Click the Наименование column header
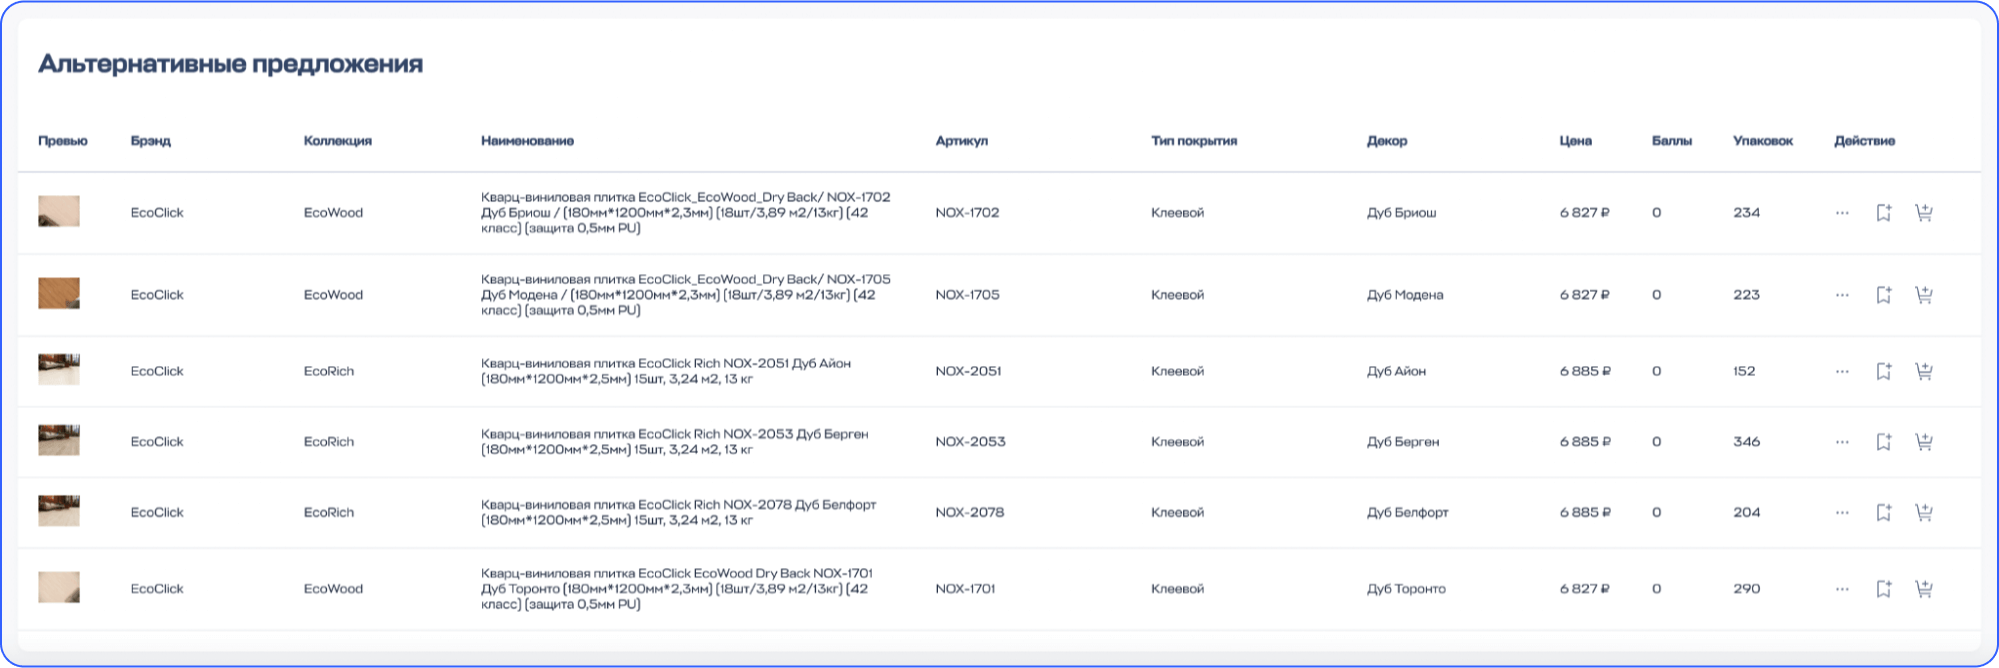The height and width of the screenshot is (668, 1999). [x=527, y=141]
